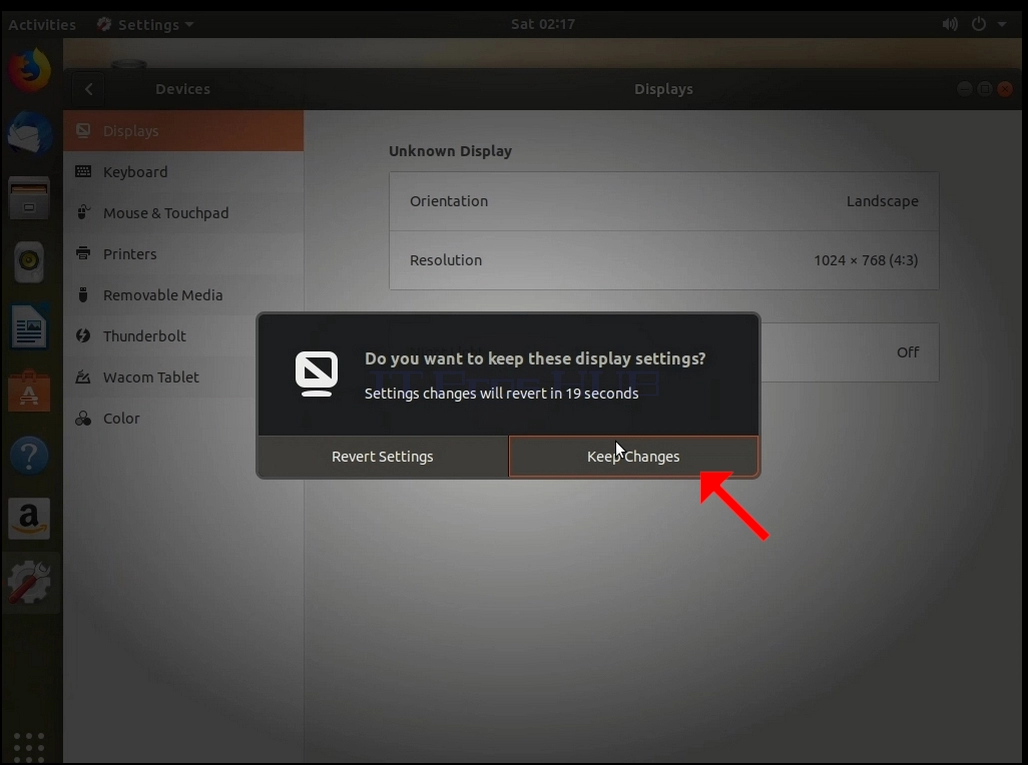Click the Color circles icon
The height and width of the screenshot is (765, 1028).
[x=83, y=418]
